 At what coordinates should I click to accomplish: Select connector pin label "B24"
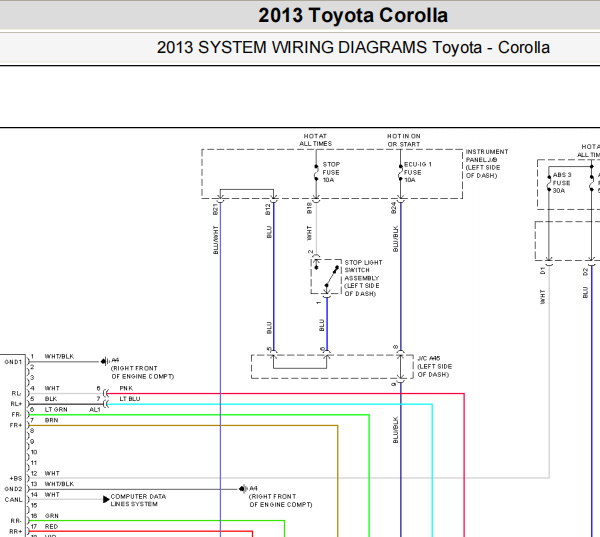click(x=394, y=208)
